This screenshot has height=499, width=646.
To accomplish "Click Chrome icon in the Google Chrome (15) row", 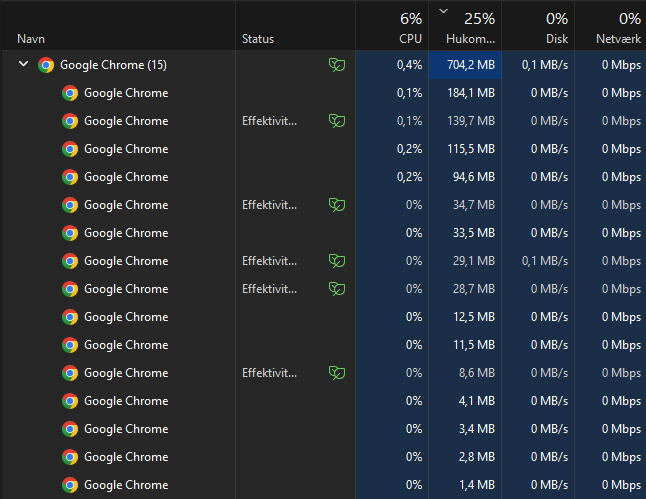I will coord(46,65).
